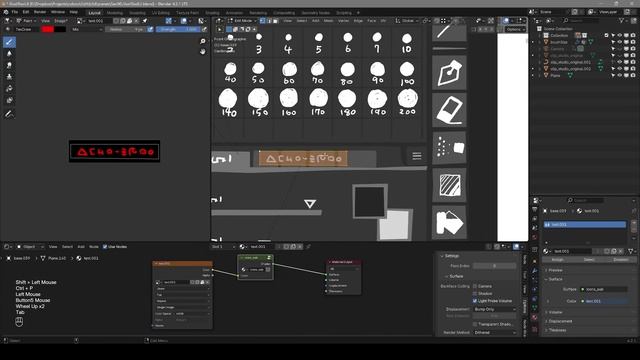The height and width of the screenshot is (360, 640).
Task: Enable Shadow backface culling checkbox
Action: pos(475,293)
